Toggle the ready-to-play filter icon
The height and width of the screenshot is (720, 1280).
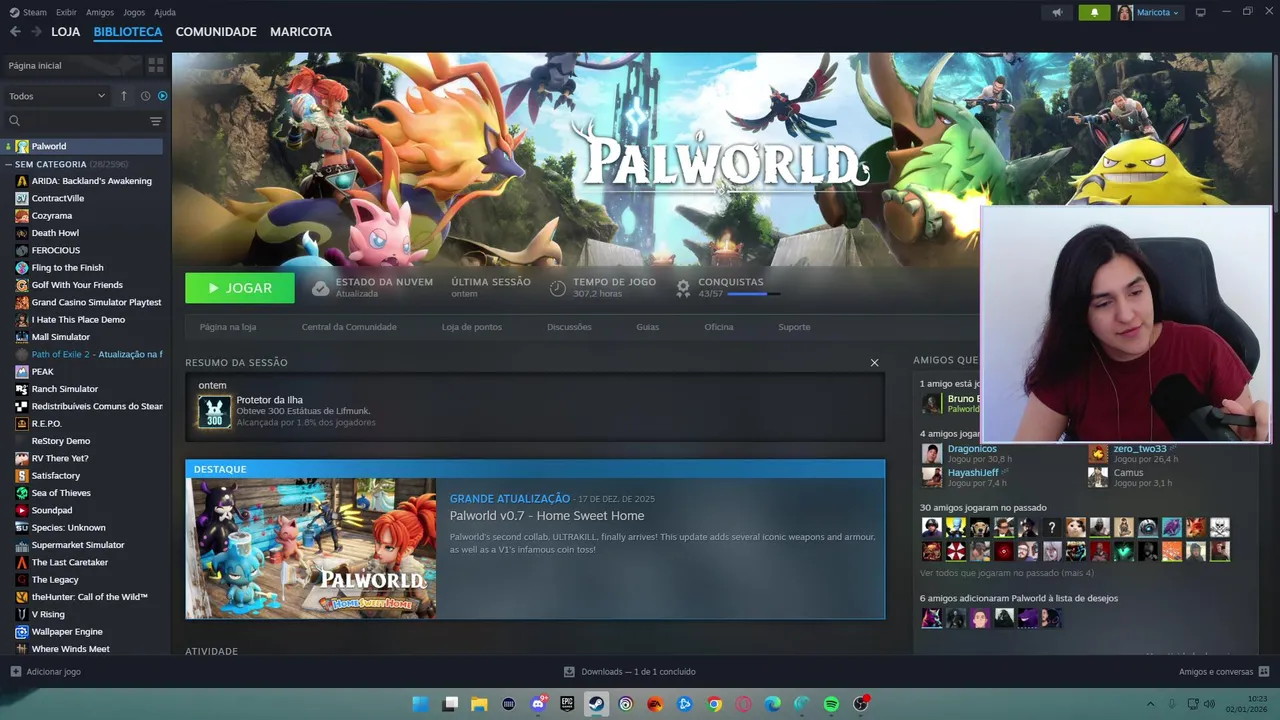pyautogui.click(x=162, y=96)
